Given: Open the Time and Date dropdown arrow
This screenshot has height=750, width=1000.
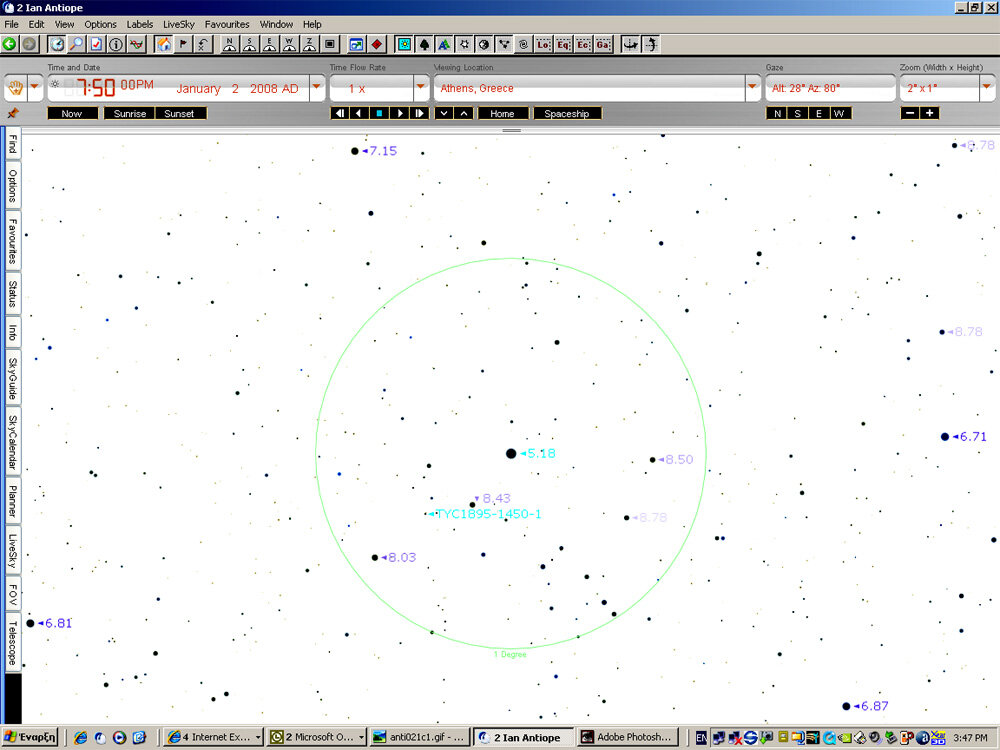Looking at the screenshot, I should [317, 88].
